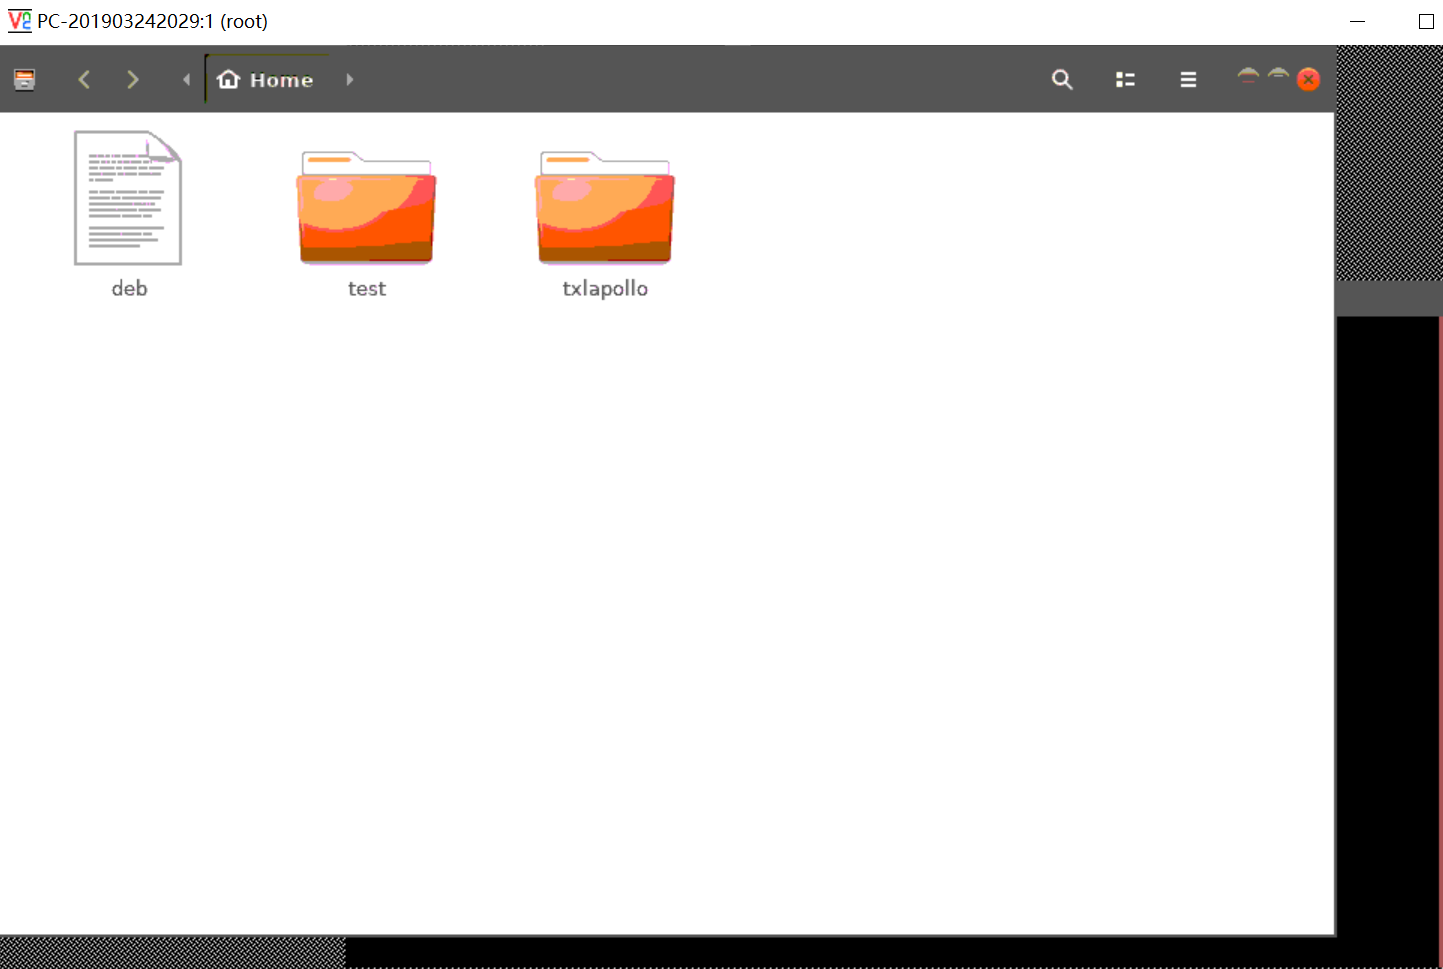The width and height of the screenshot is (1443, 969).
Task: Click the V2 icon in the title bar
Action: pos(20,20)
